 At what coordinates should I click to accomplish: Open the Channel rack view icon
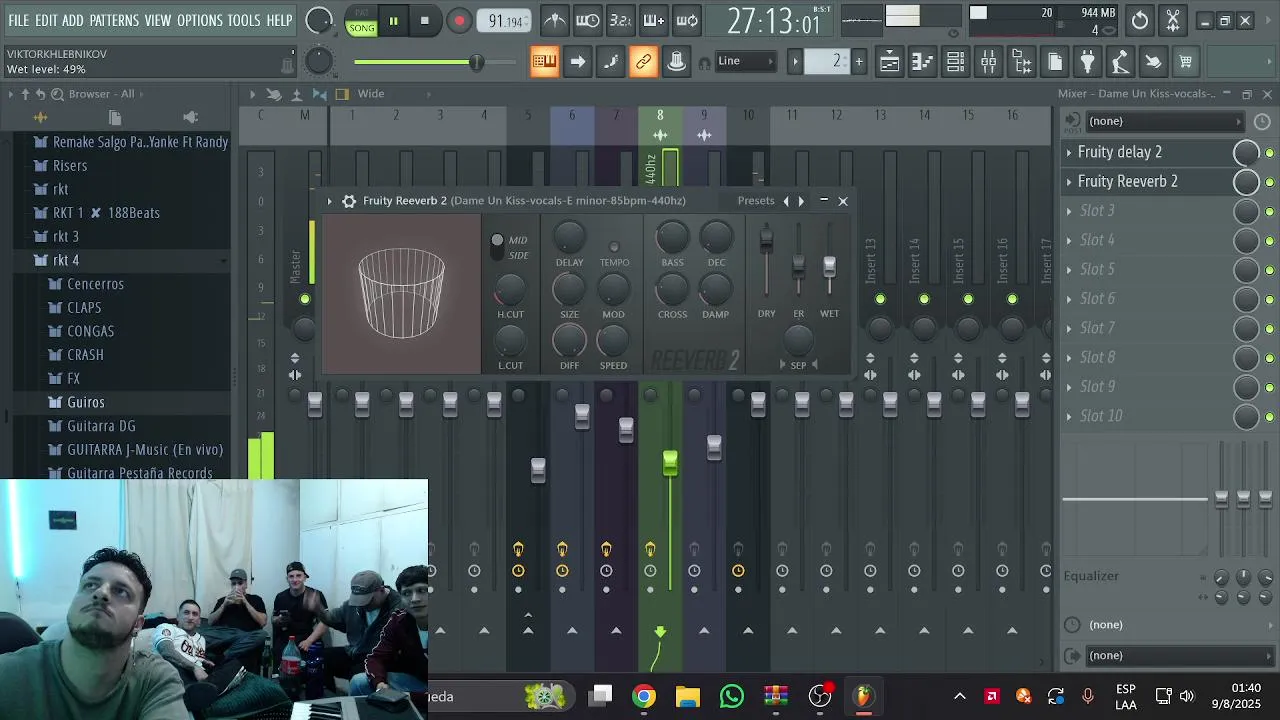click(x=955, y=61)
